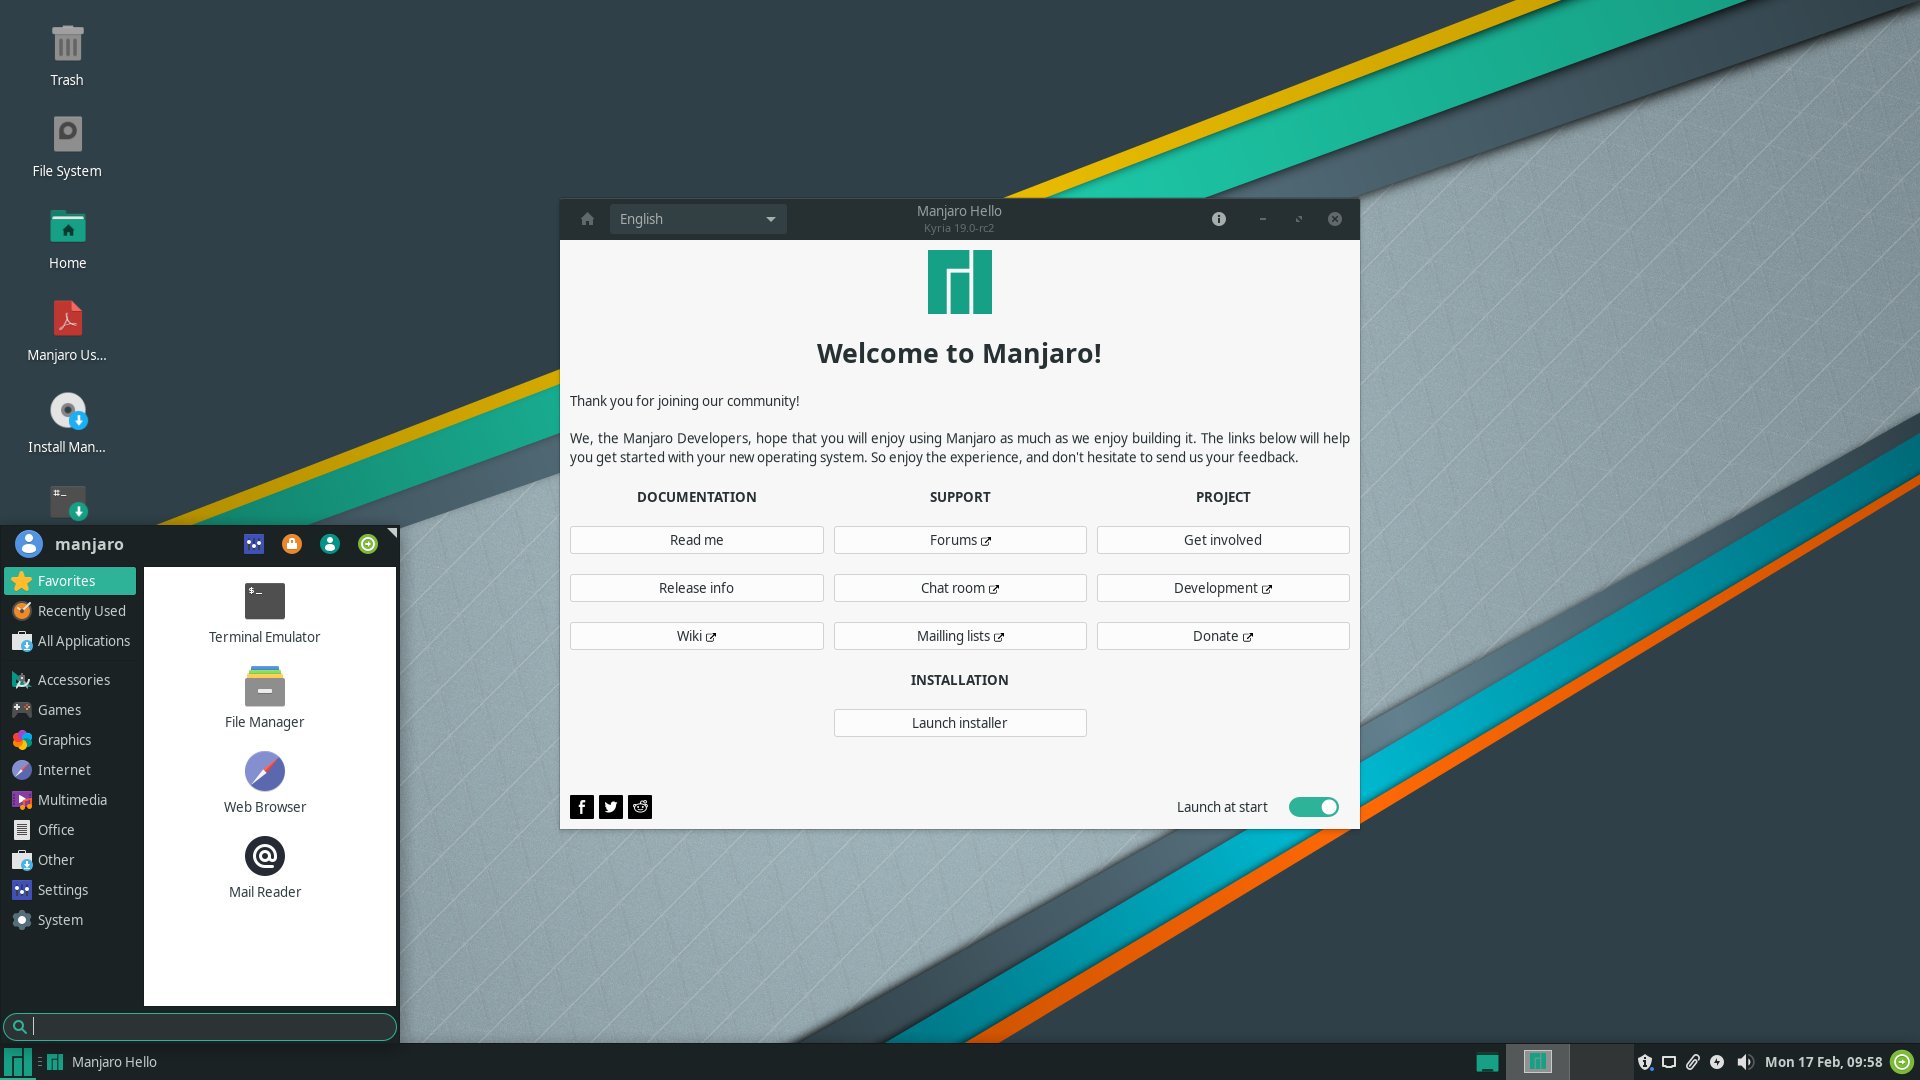1920x1080 pixels.
Task: Click the Terminal Emulator icon
Action: click(x=264, y=601)
